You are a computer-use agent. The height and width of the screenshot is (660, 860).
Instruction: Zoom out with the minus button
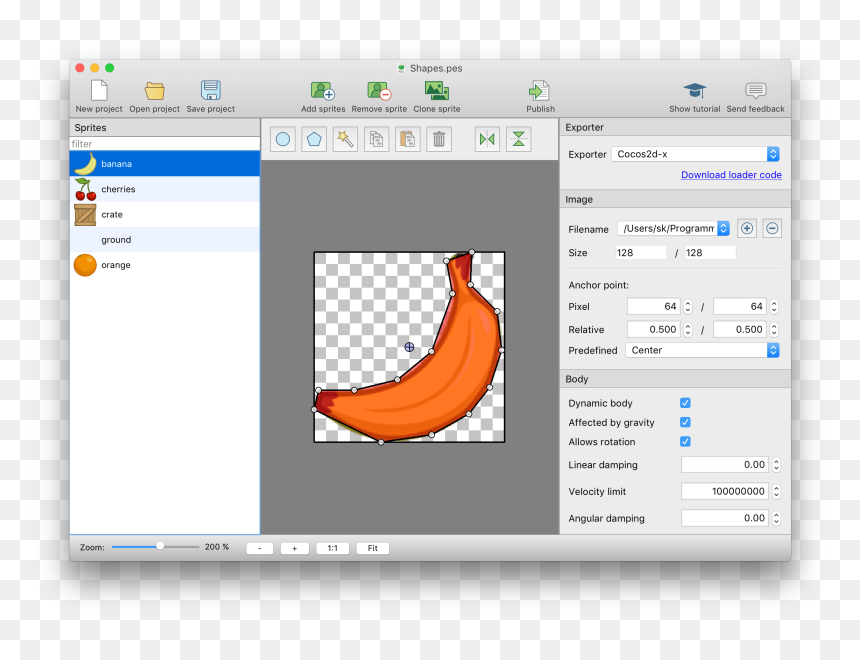[259, 548]
